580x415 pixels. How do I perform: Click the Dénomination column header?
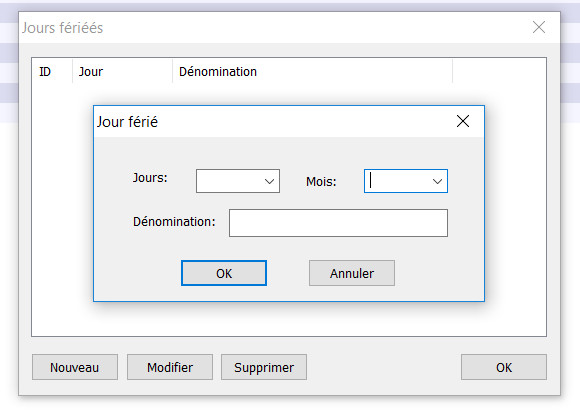click(313, 71)
